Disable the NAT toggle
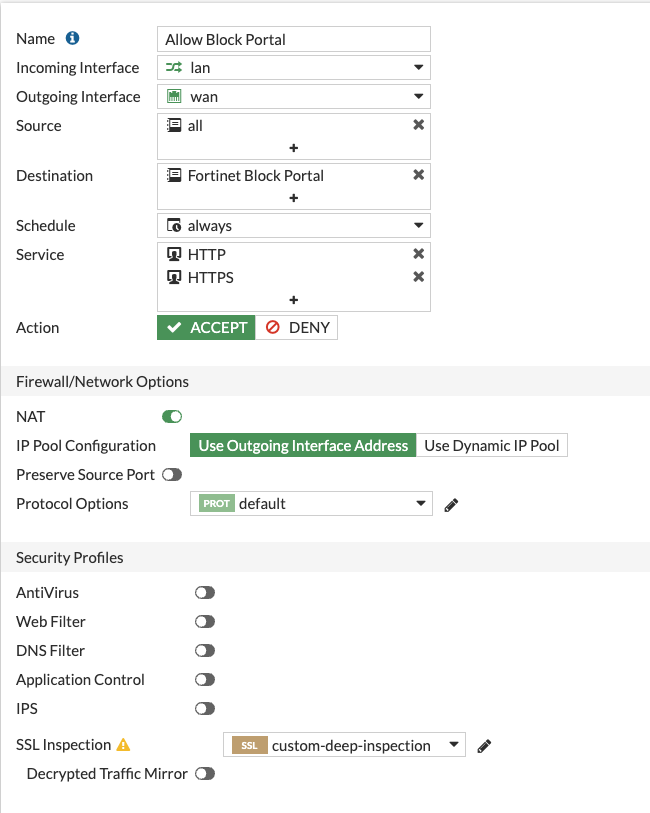This screenshot has width=650, height=813. click(x=172, y=416)
